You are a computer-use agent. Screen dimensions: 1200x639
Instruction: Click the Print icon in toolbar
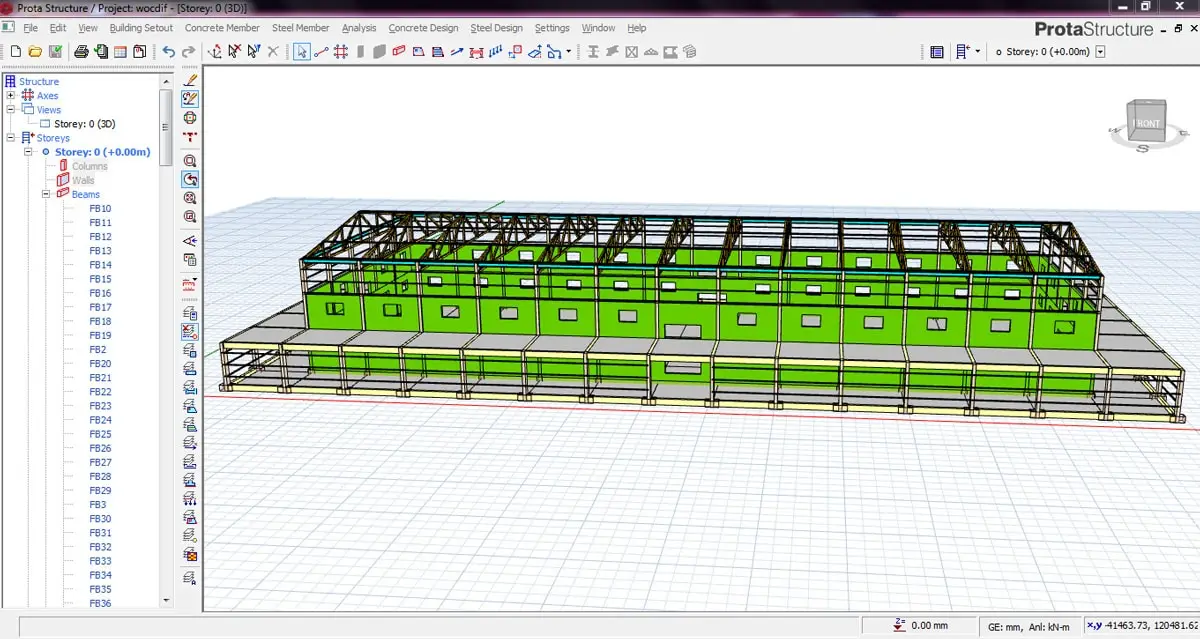tap(83, 51)
